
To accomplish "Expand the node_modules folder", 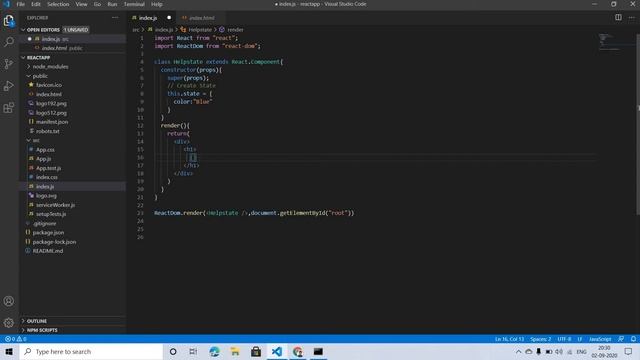I will point(50,67).
